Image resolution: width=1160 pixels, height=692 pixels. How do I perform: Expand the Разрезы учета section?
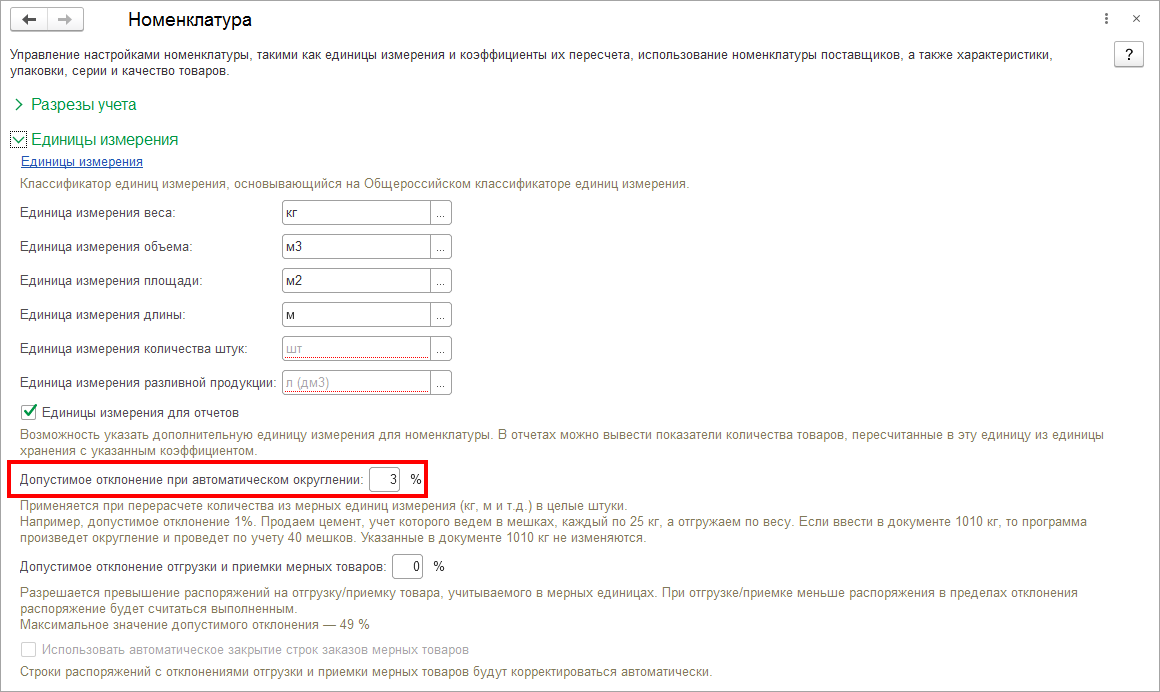(x=18, y=104)
